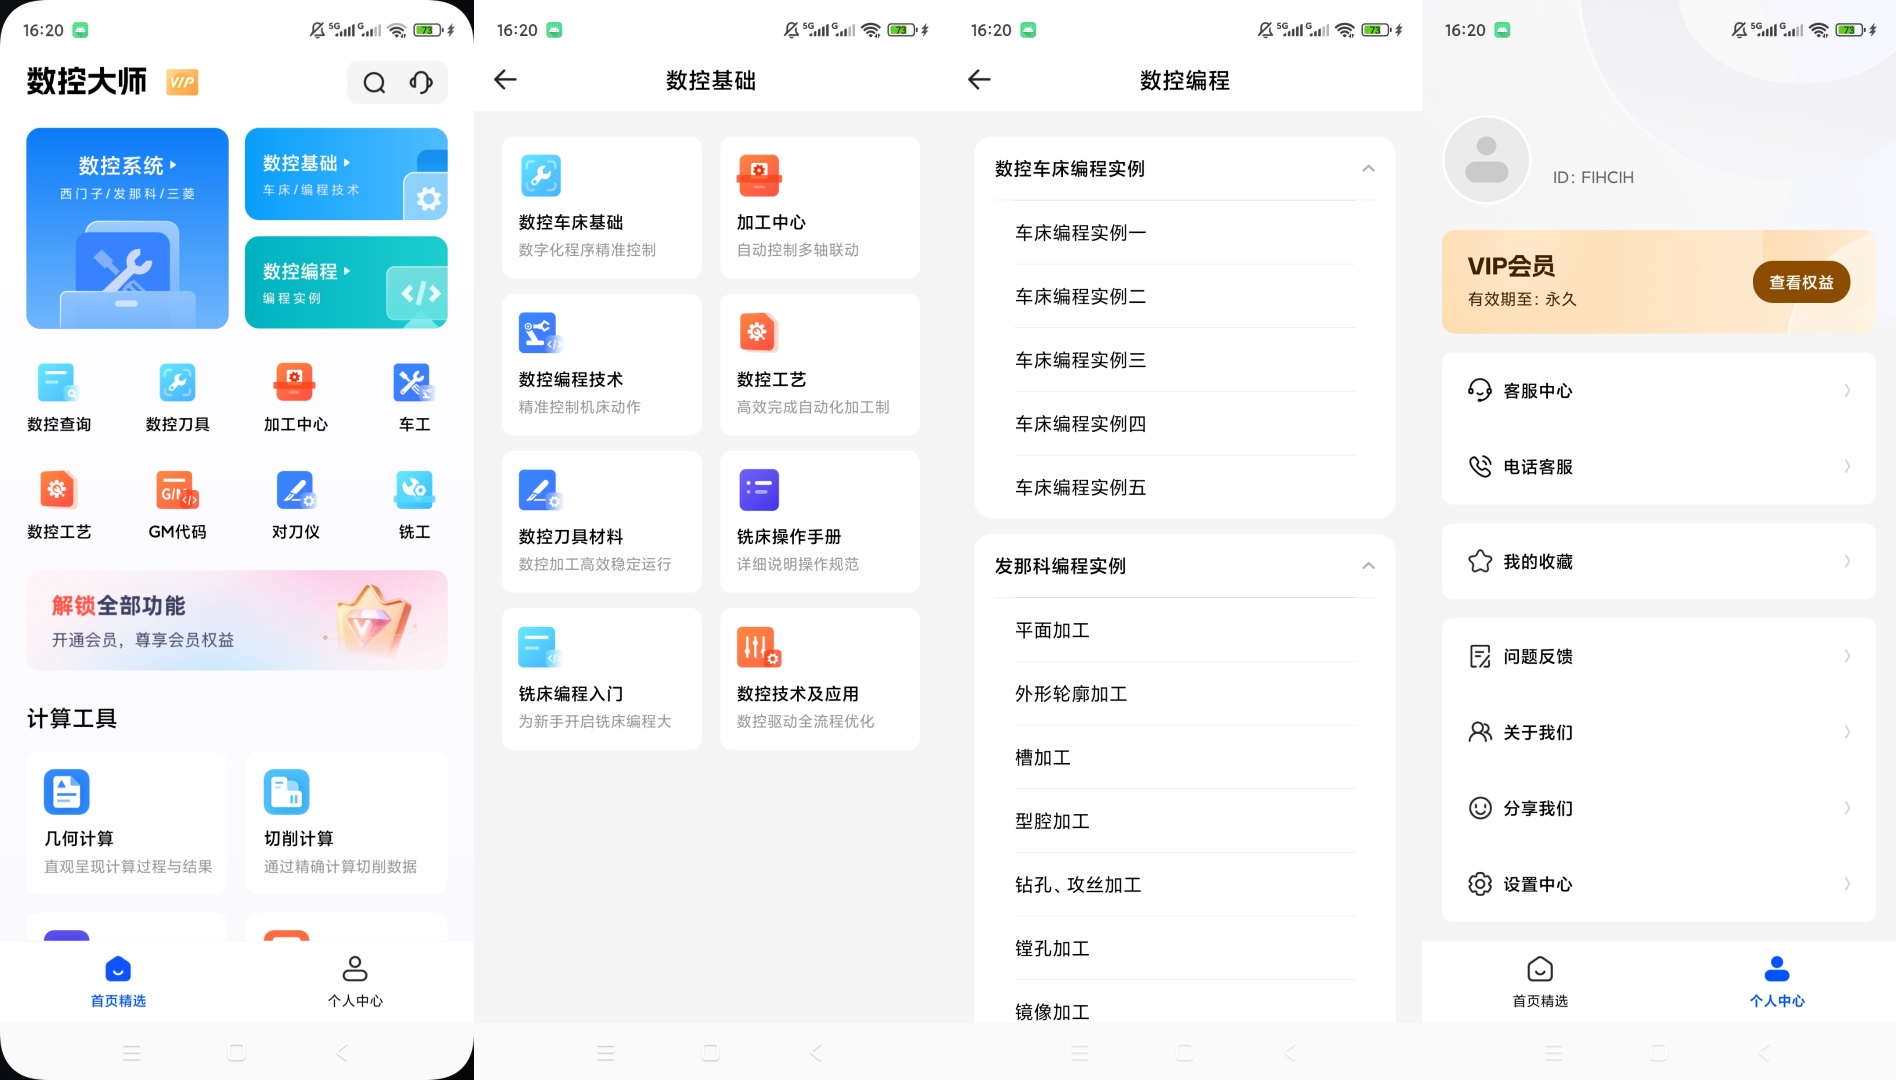
Task: Open 镜像加工 example
Action: click(1185, 1003)
